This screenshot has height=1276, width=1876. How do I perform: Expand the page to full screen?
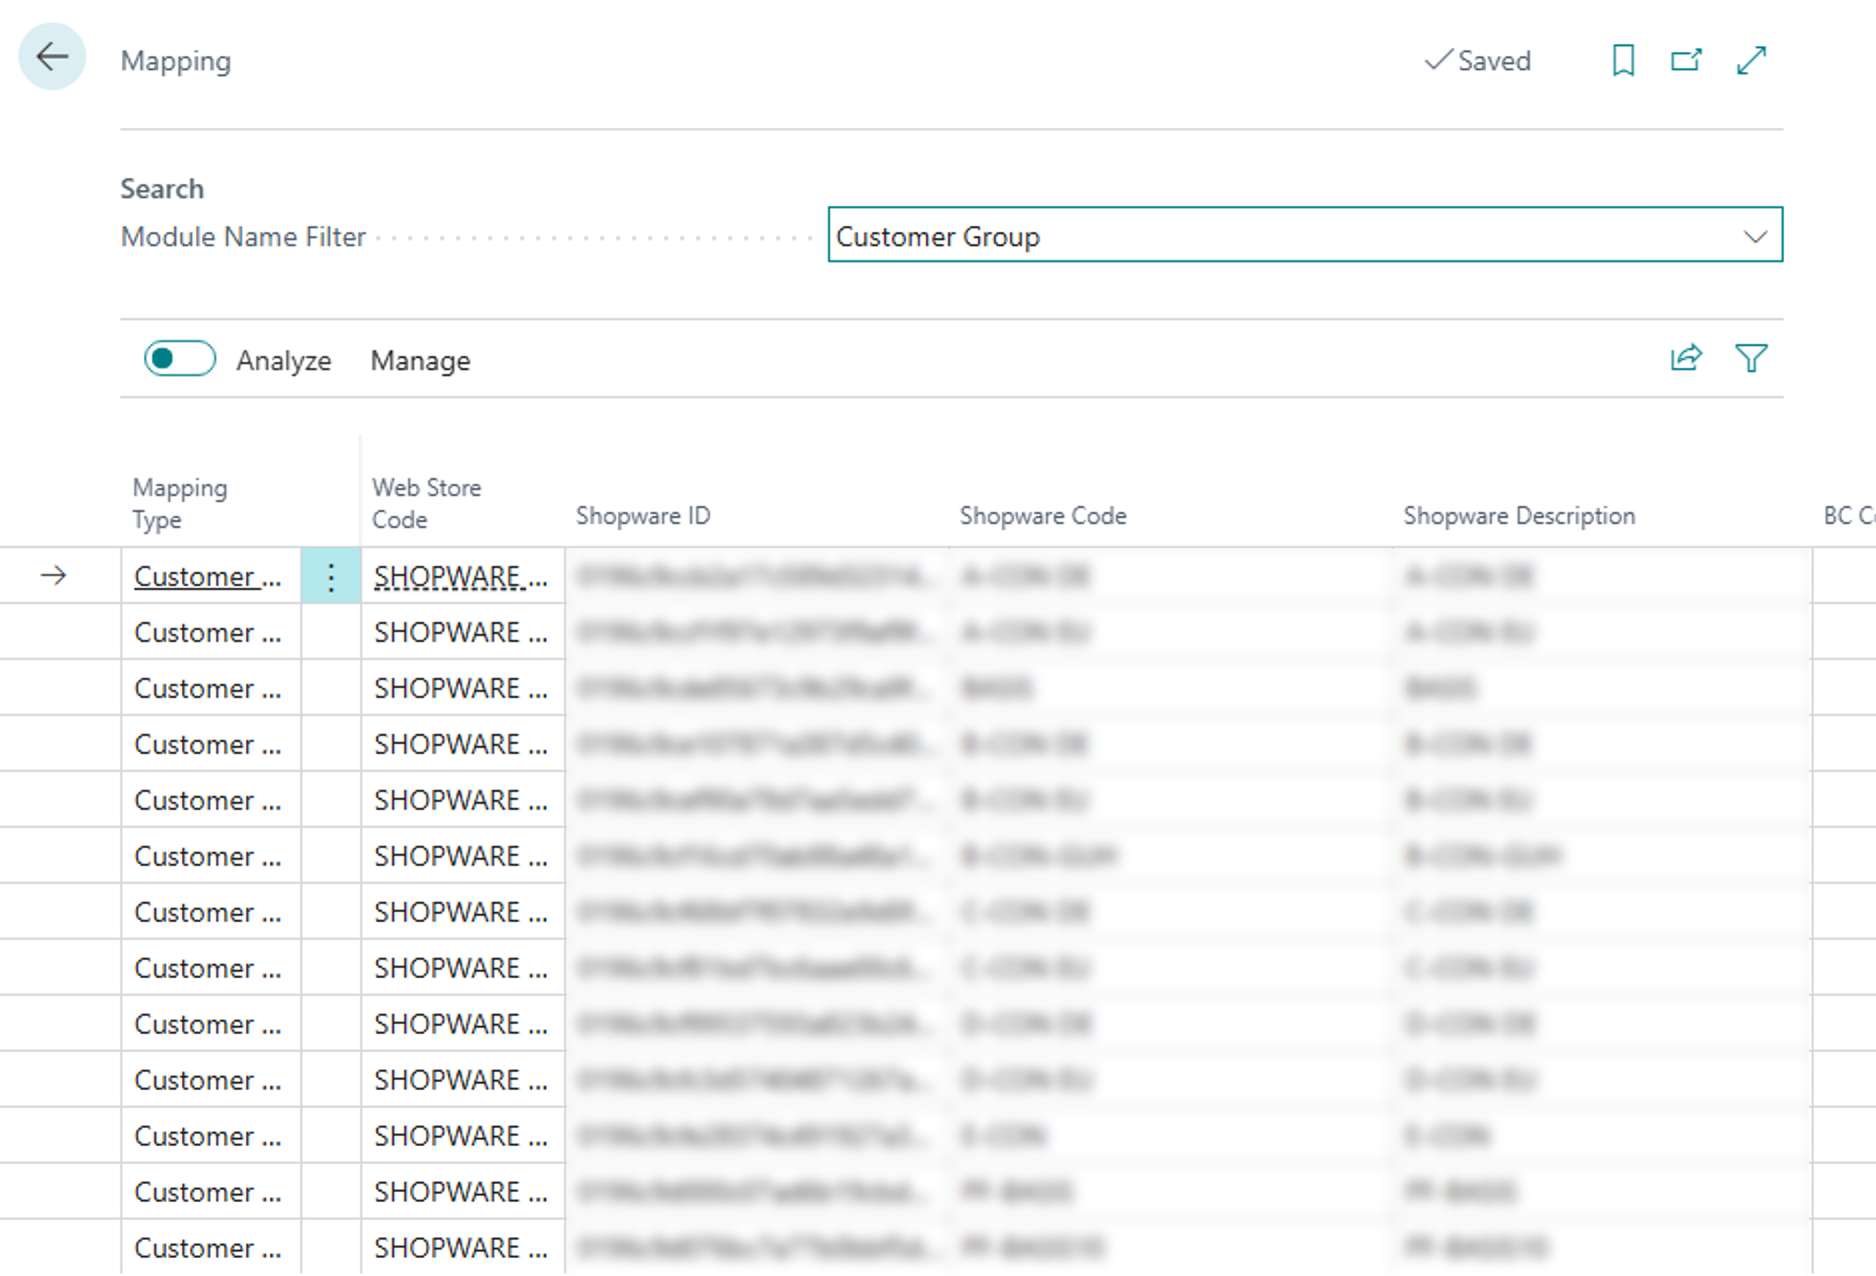[1752, 60]
